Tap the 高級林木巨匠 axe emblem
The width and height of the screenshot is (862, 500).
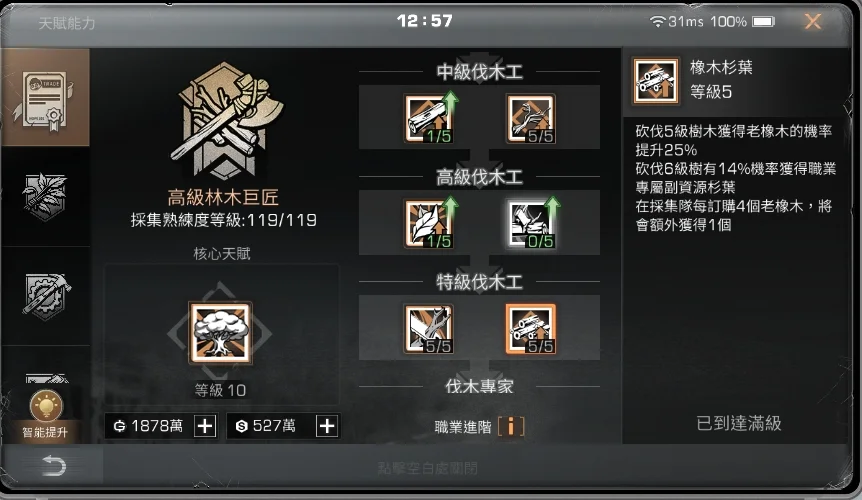click(x=224, y=121)
